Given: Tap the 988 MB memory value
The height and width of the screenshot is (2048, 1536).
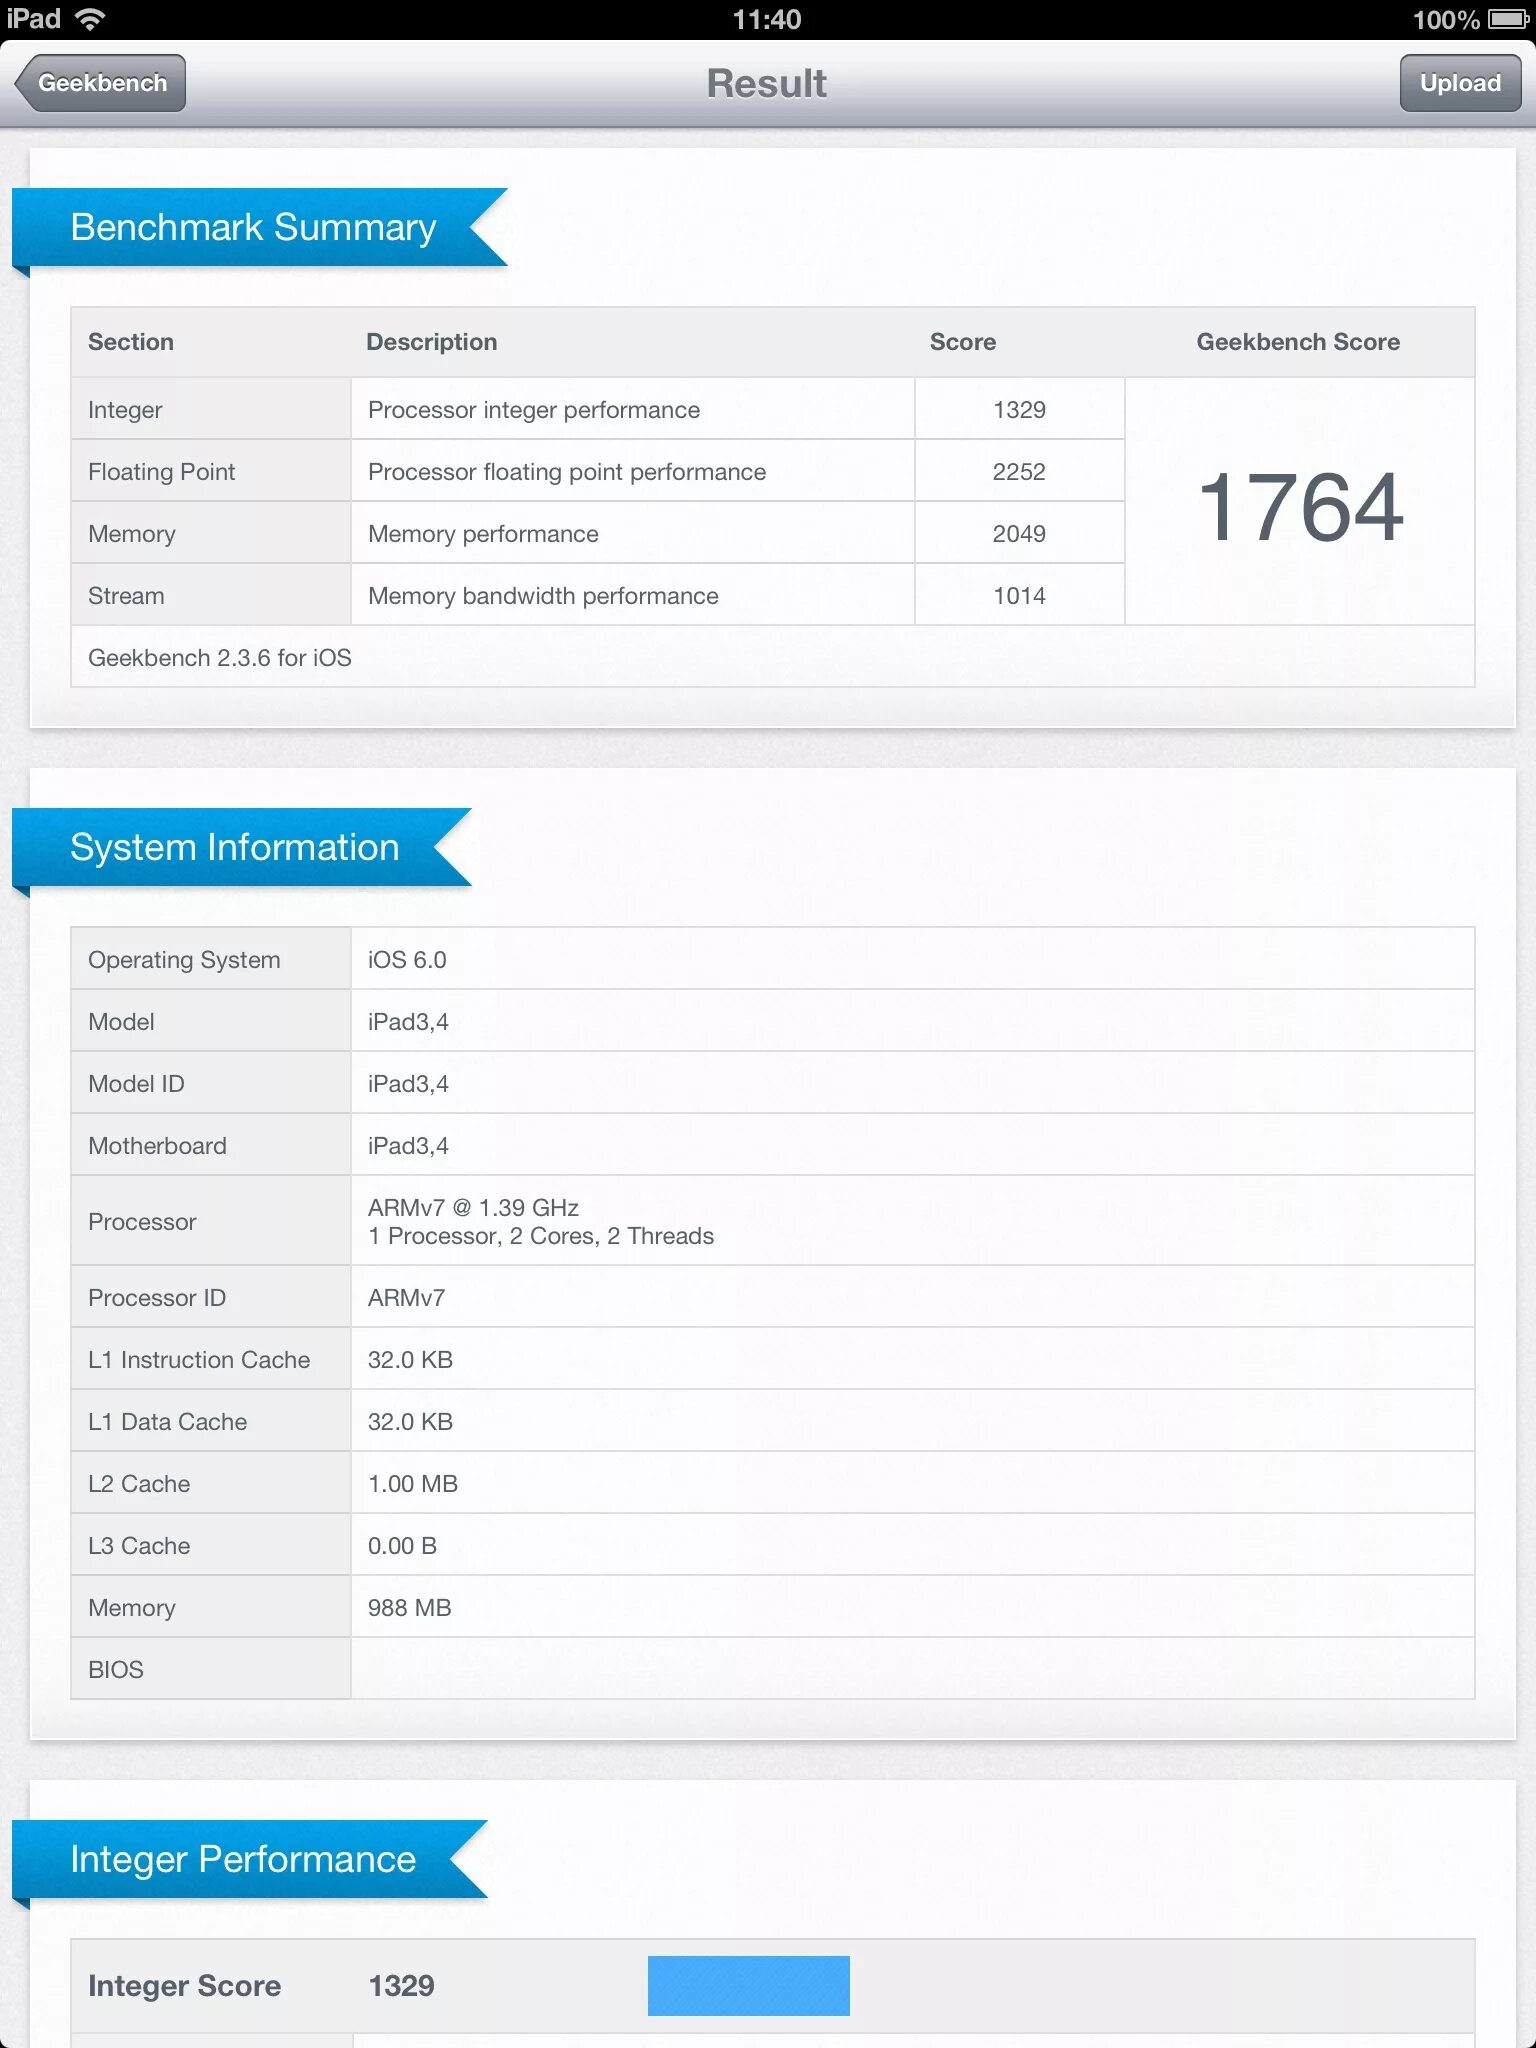Looking at the screenshot, I should (409, 1607).
